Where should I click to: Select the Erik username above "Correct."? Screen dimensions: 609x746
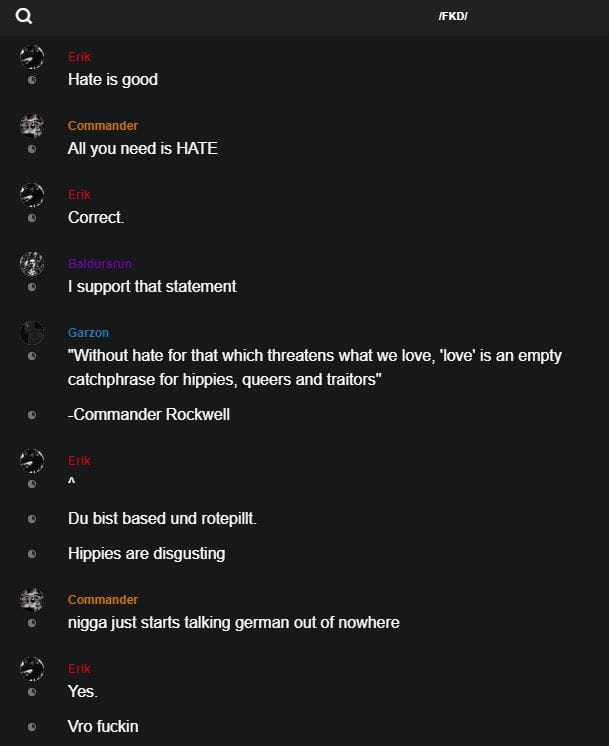coord(79,195)
